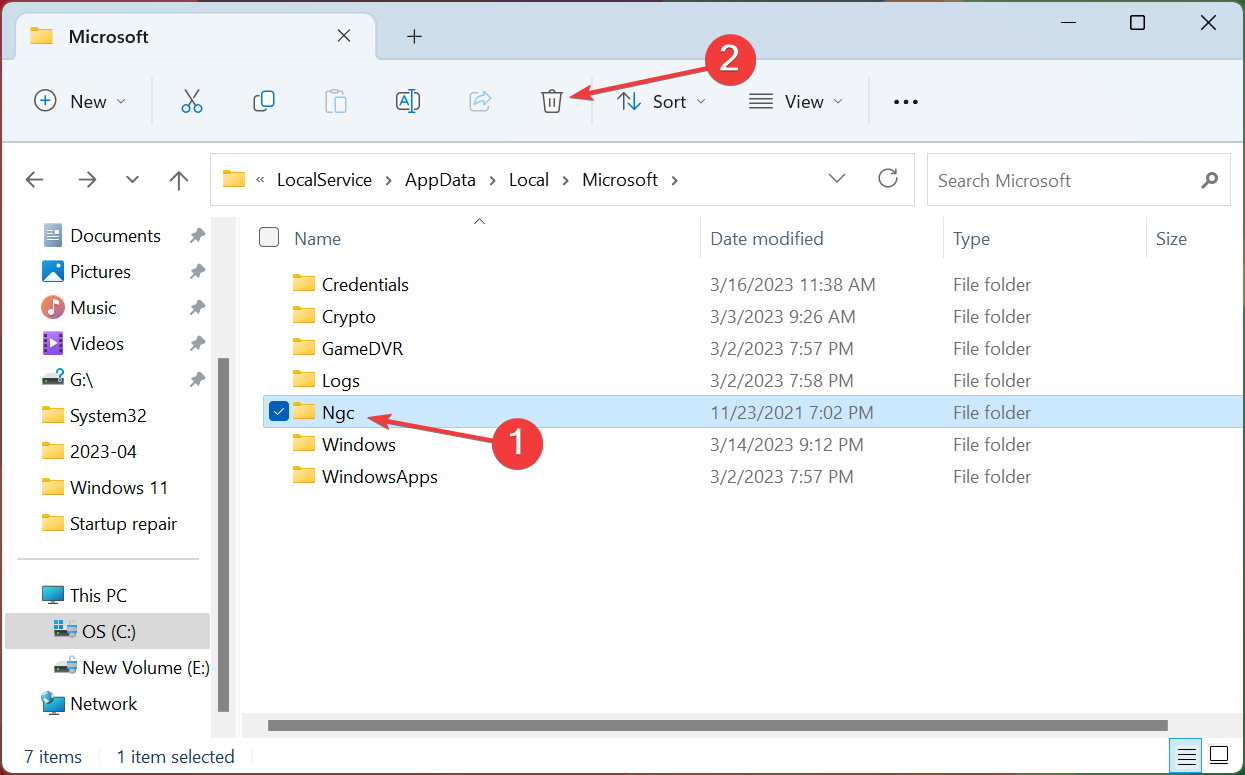Refresh the current folder view
This screenshot has height=775, width=1245.
click(888, 179)
